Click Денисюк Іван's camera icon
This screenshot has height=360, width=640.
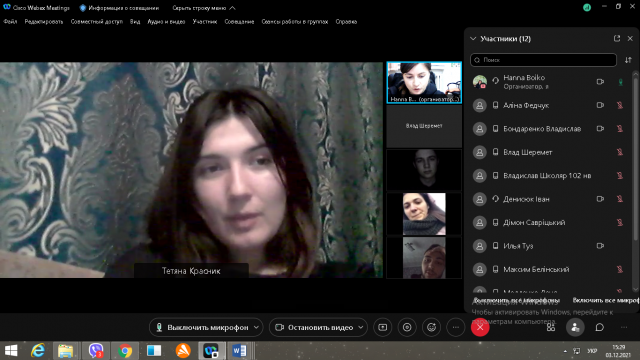pyautogui.click(x=600, y=199)
